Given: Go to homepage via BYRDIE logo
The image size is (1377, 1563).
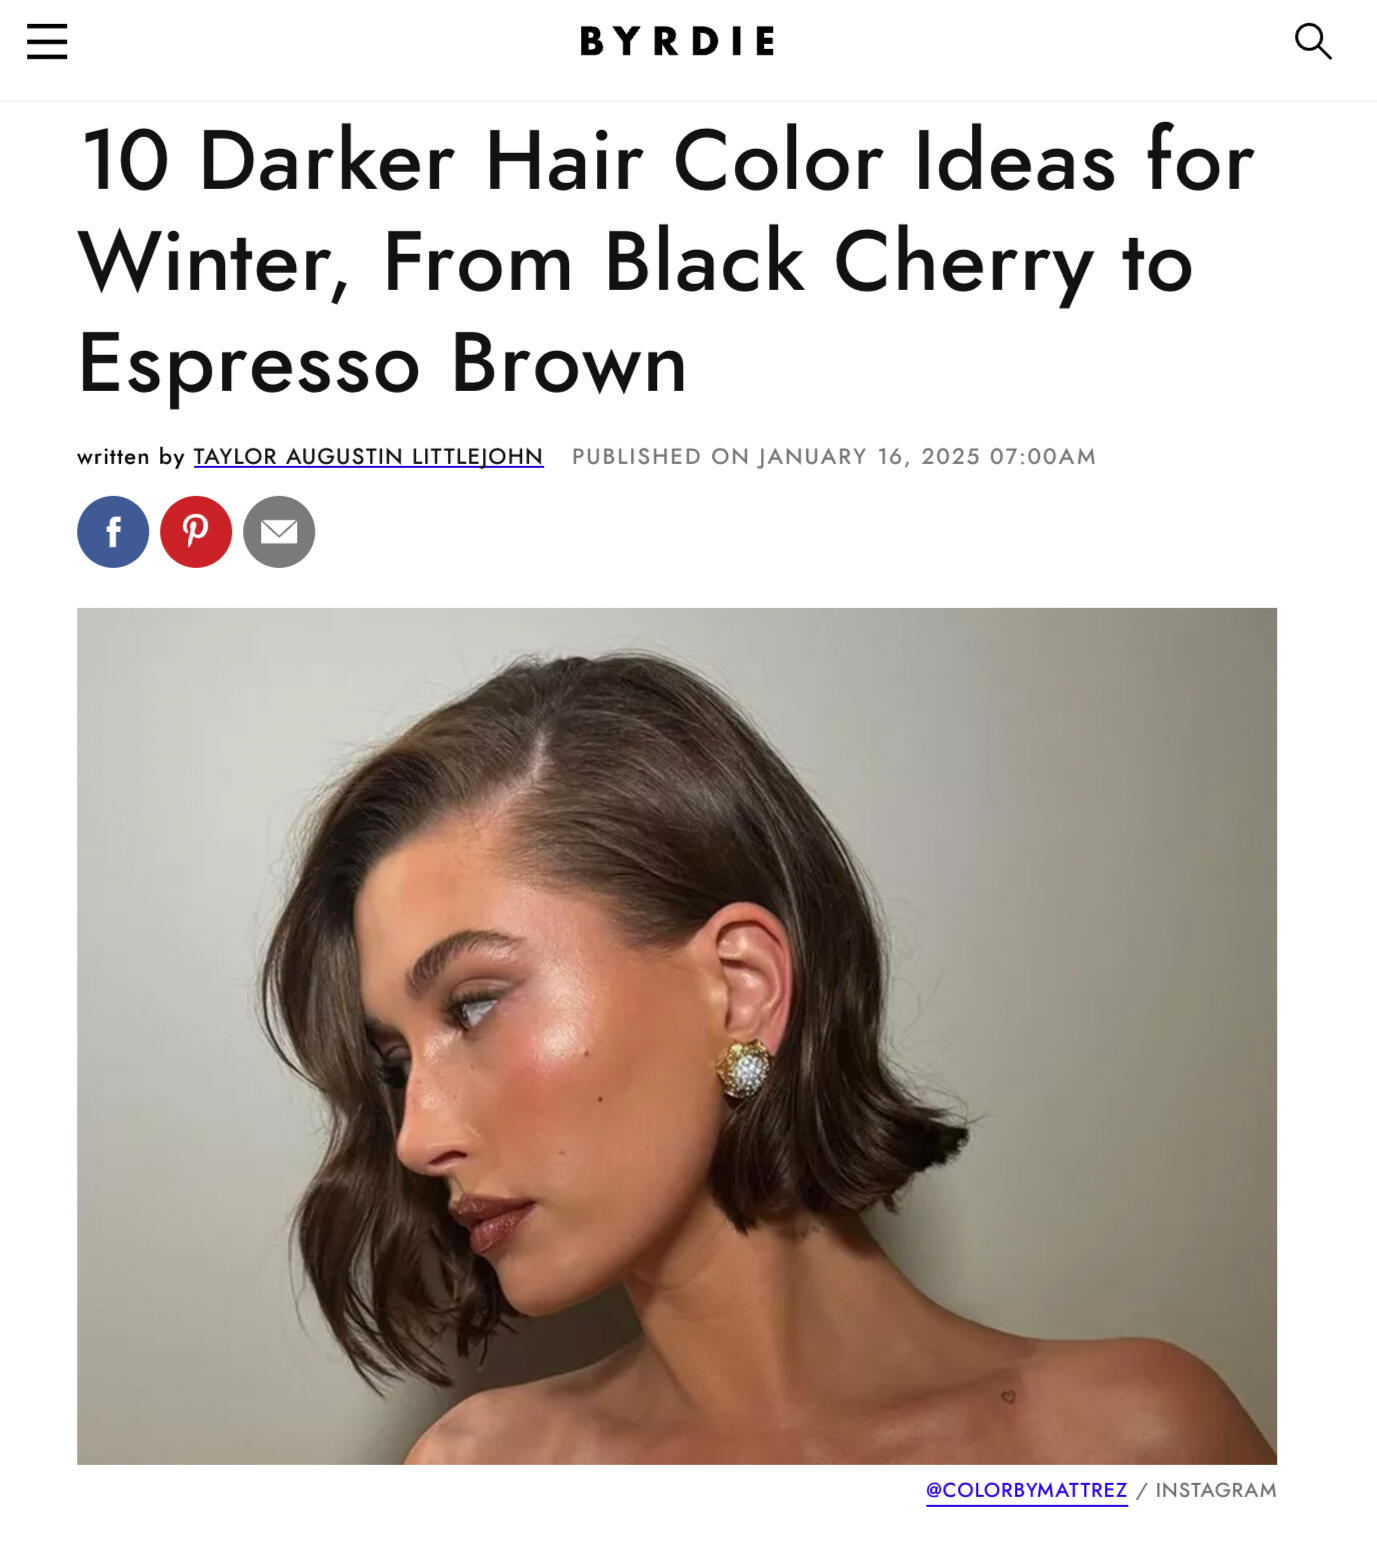Looking at the screenshot, I should click(x=677, y=41).
